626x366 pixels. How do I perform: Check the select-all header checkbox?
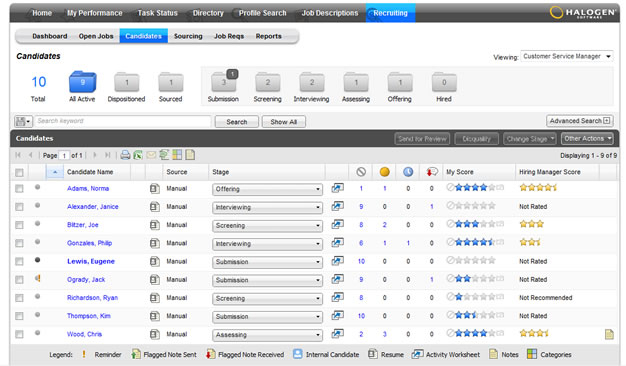click(19, 172)
